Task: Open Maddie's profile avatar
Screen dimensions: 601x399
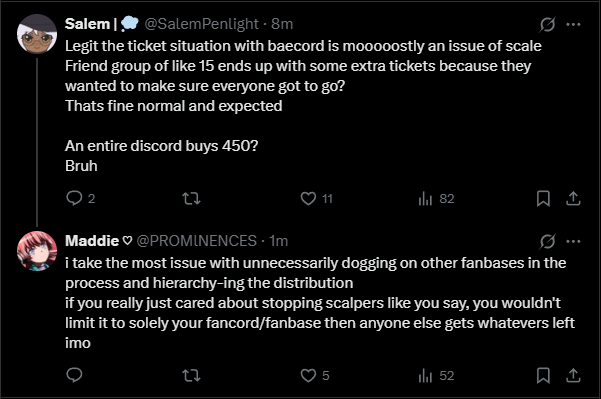Action: point(37,251)
